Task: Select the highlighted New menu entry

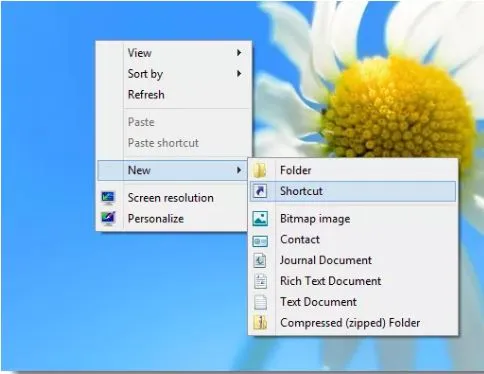Action: coord(173,170)
